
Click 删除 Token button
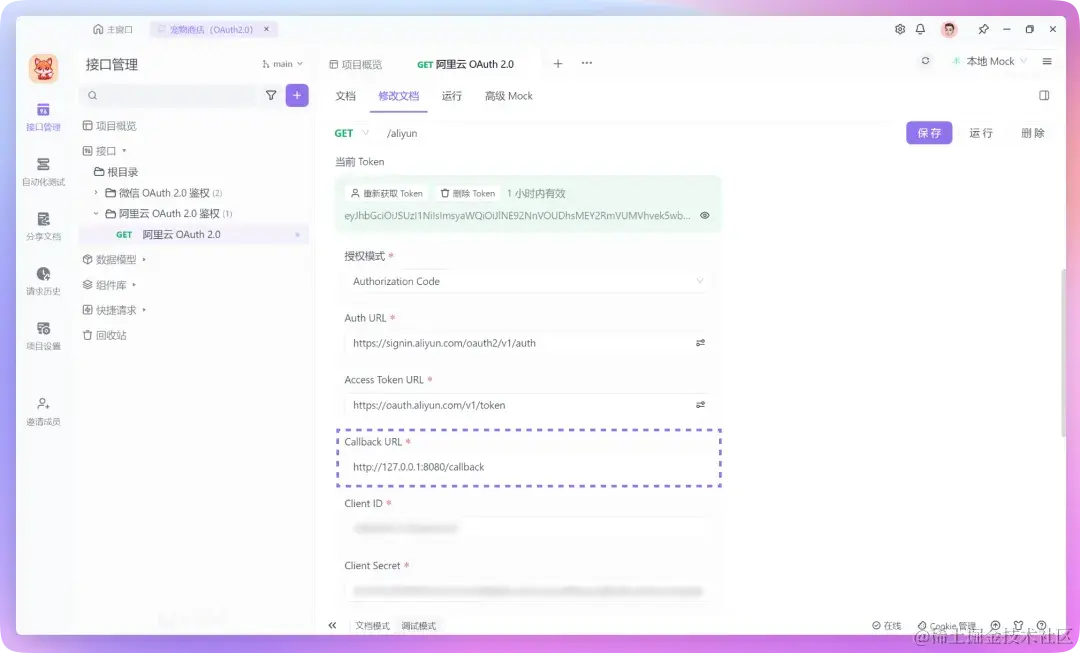click(468, 194)
